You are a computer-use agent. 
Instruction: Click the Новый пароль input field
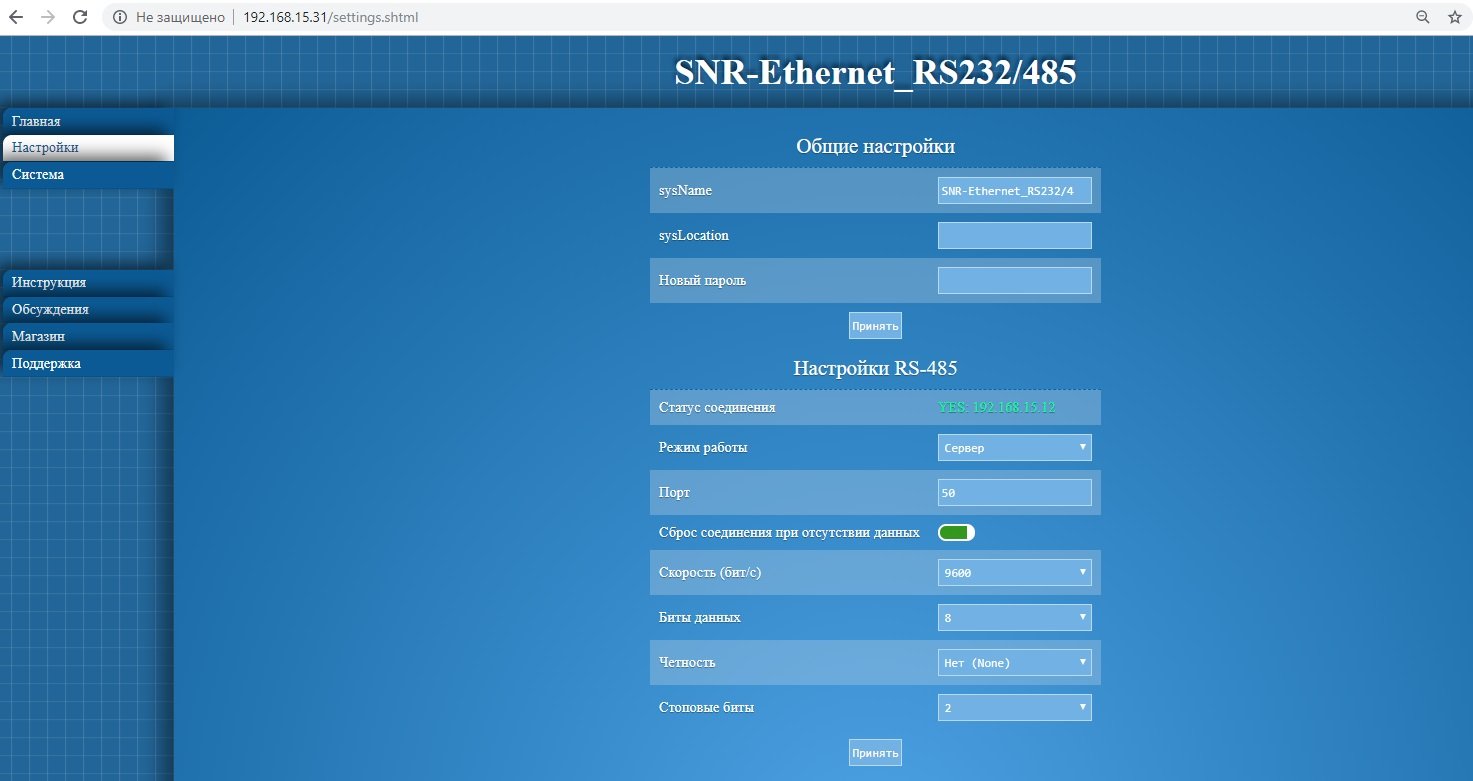tap(1014, 281)
